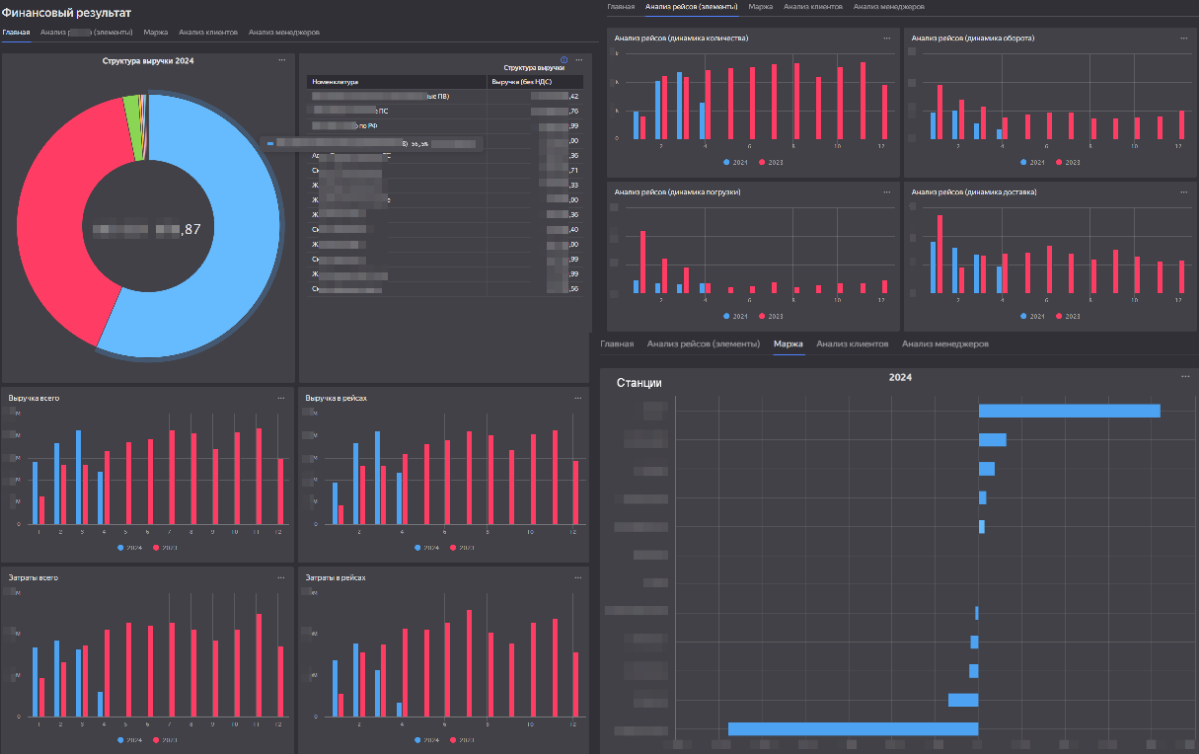The height and width of the screenshot is (754, 1199).
Task: Switch to Анализ клиентов tab under Финансовый результат title
Action: [207, 32]
